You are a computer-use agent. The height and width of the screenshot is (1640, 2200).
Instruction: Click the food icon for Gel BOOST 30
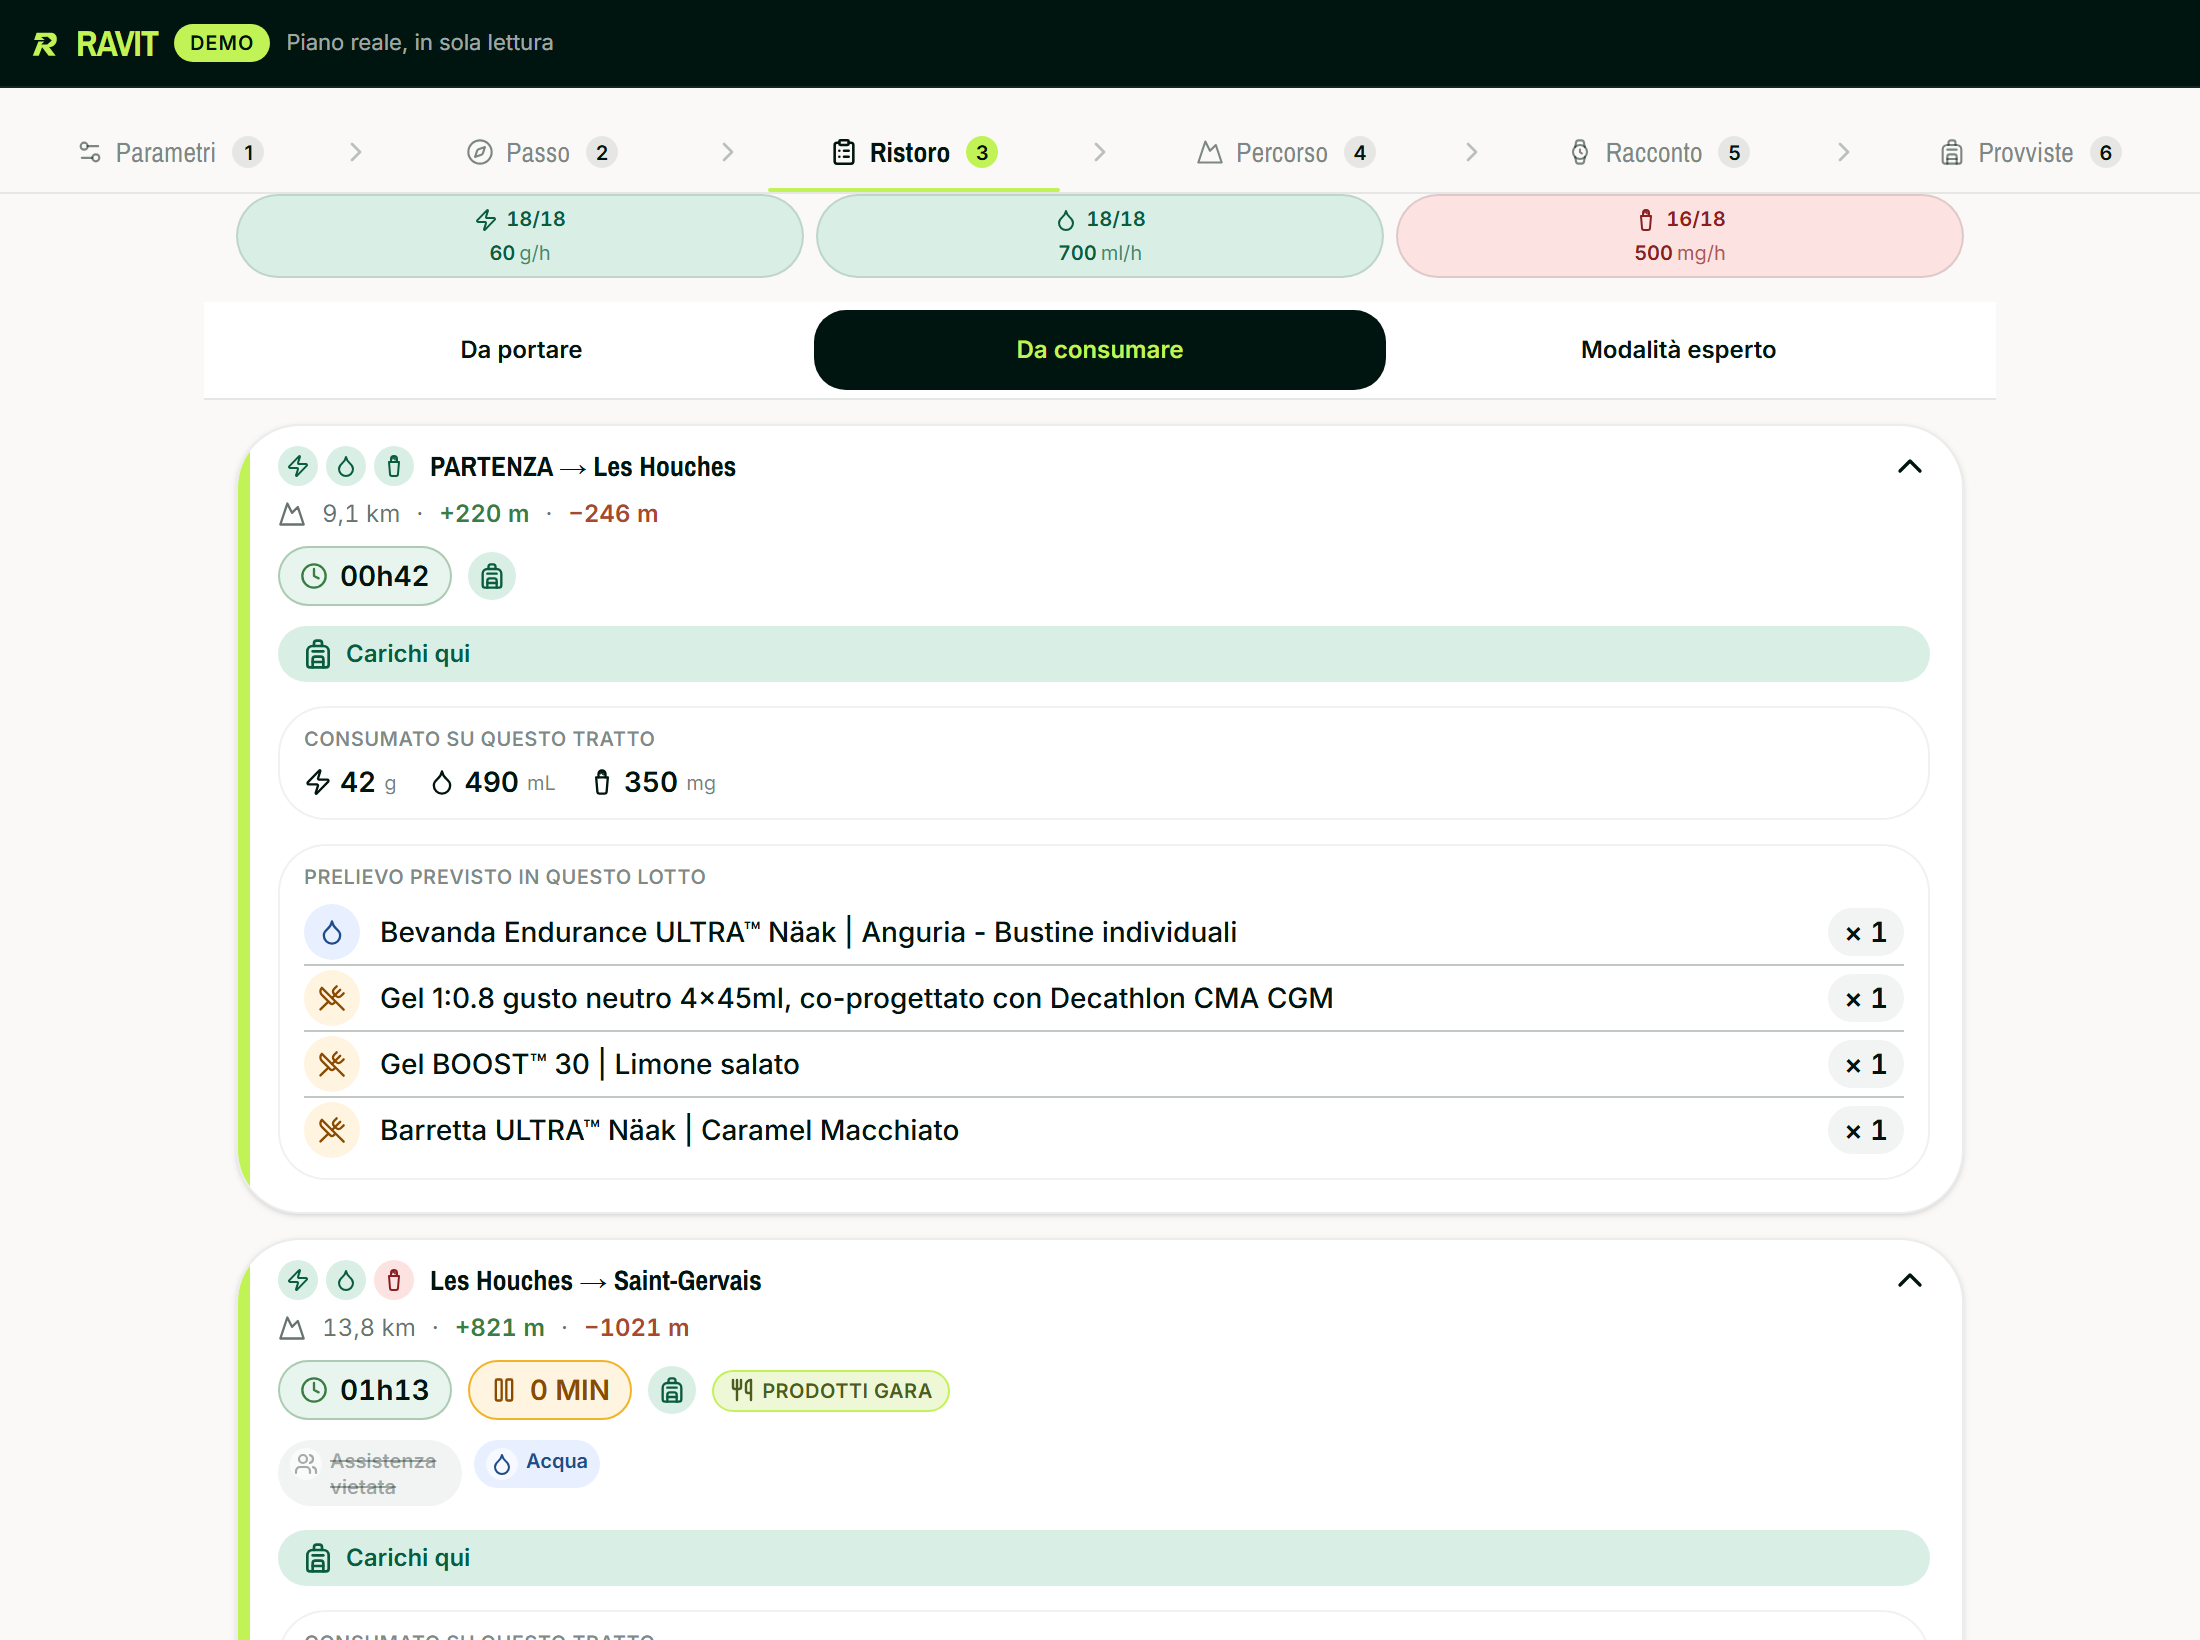332,1065
